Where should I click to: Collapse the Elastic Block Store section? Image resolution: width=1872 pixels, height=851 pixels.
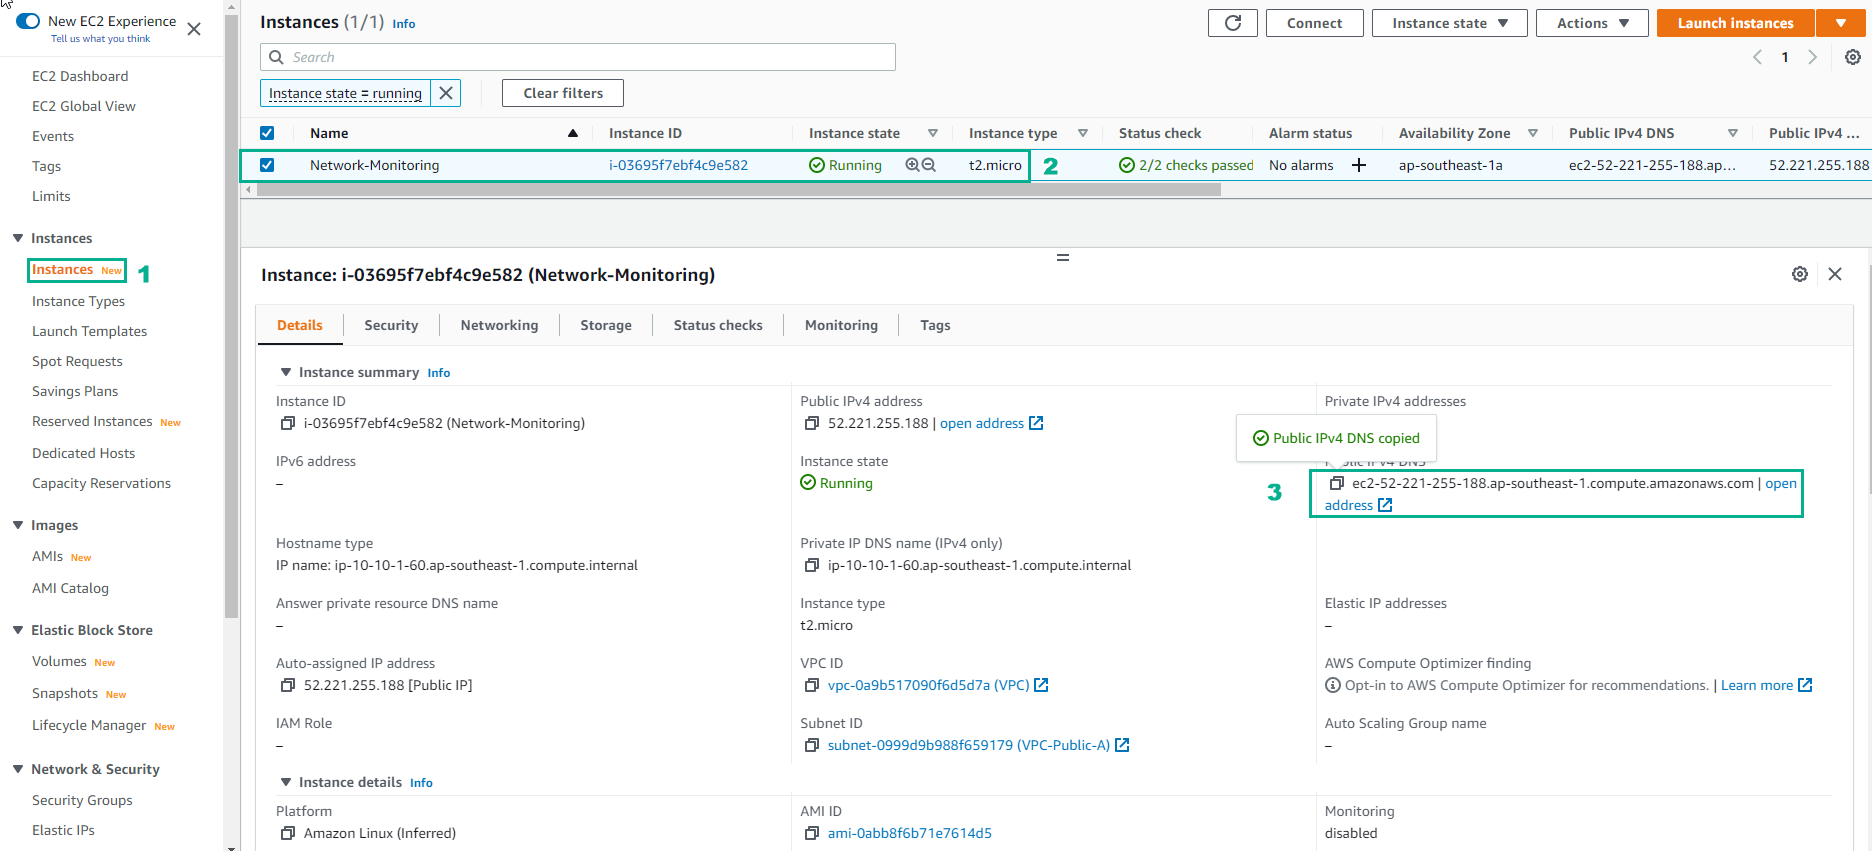click(18, 630)
